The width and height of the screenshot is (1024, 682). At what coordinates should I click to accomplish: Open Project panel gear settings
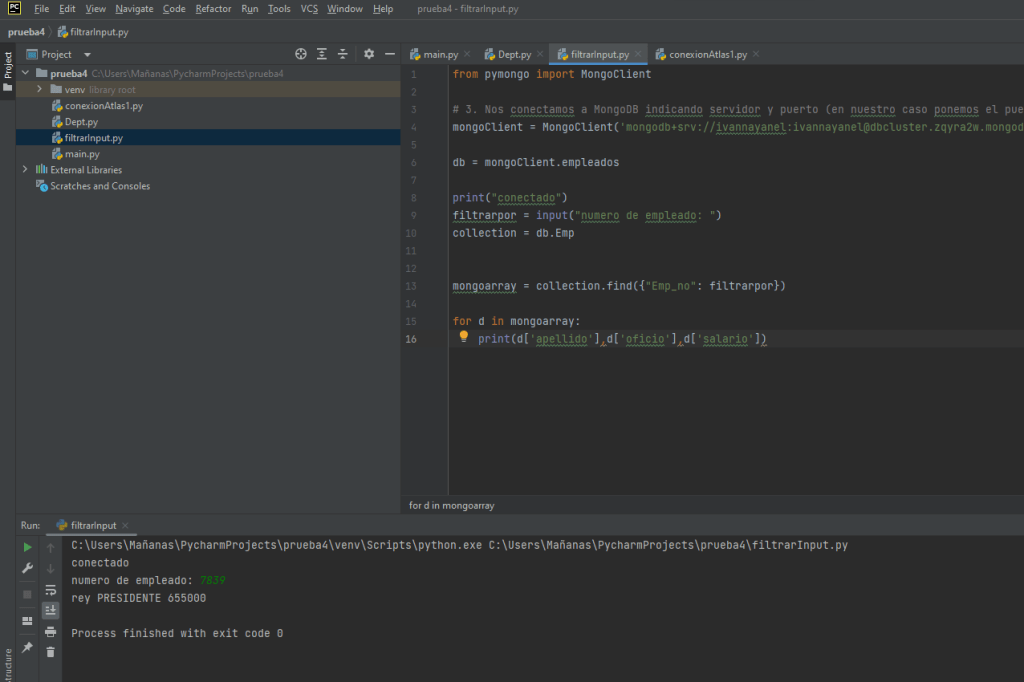pyautogui.click(x=368, y=54)
